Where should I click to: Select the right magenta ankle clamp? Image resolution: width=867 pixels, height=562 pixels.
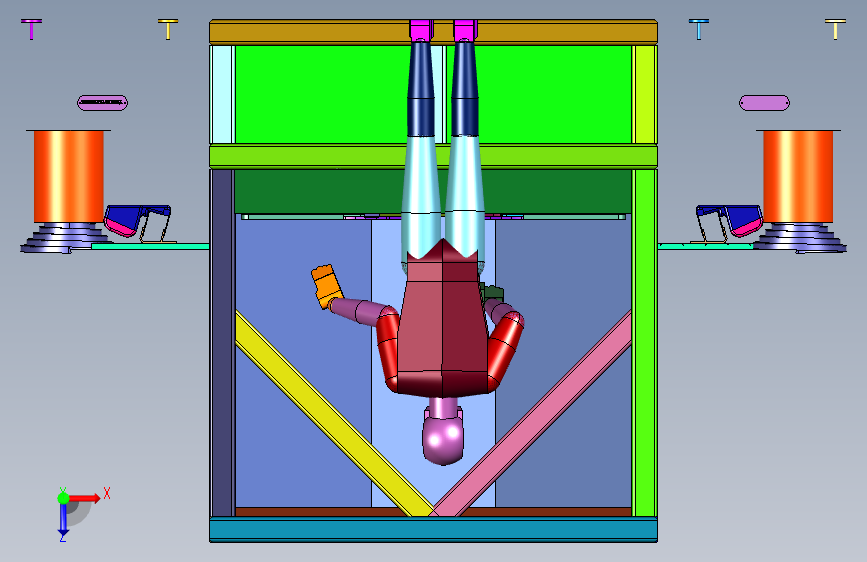[x=465, y=30]
